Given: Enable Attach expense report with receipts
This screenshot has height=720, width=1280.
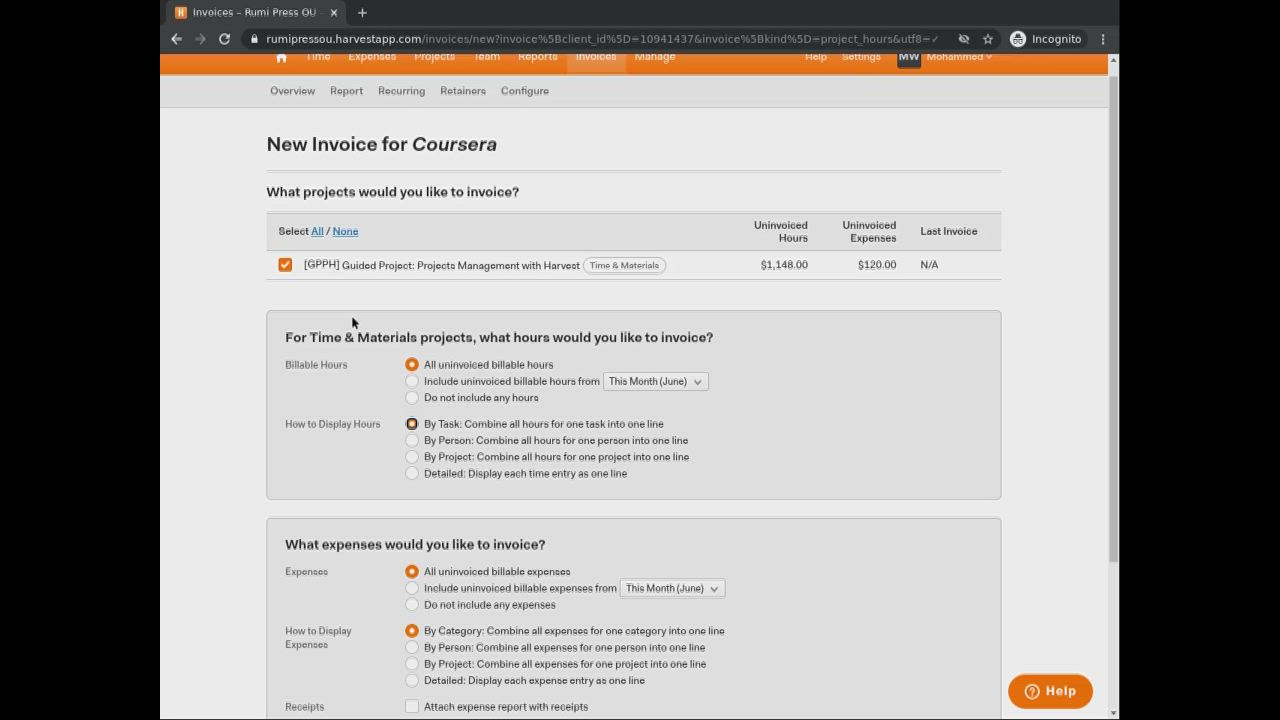Looking at the screenshot, I should pos(412,707).
